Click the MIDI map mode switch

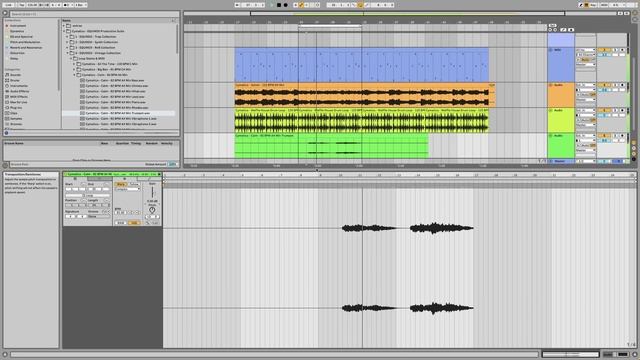coord(604,5)
